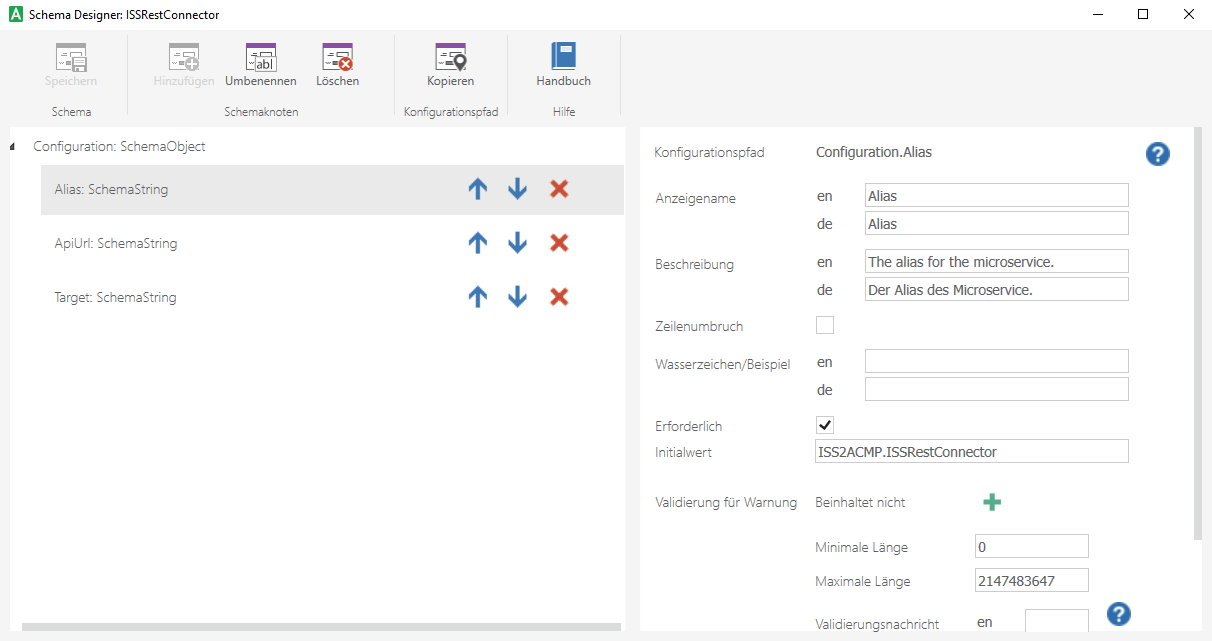The image size is (1212, 641).
Task: Open top-right blue help question mark
Action: (x=1157, y=154)
